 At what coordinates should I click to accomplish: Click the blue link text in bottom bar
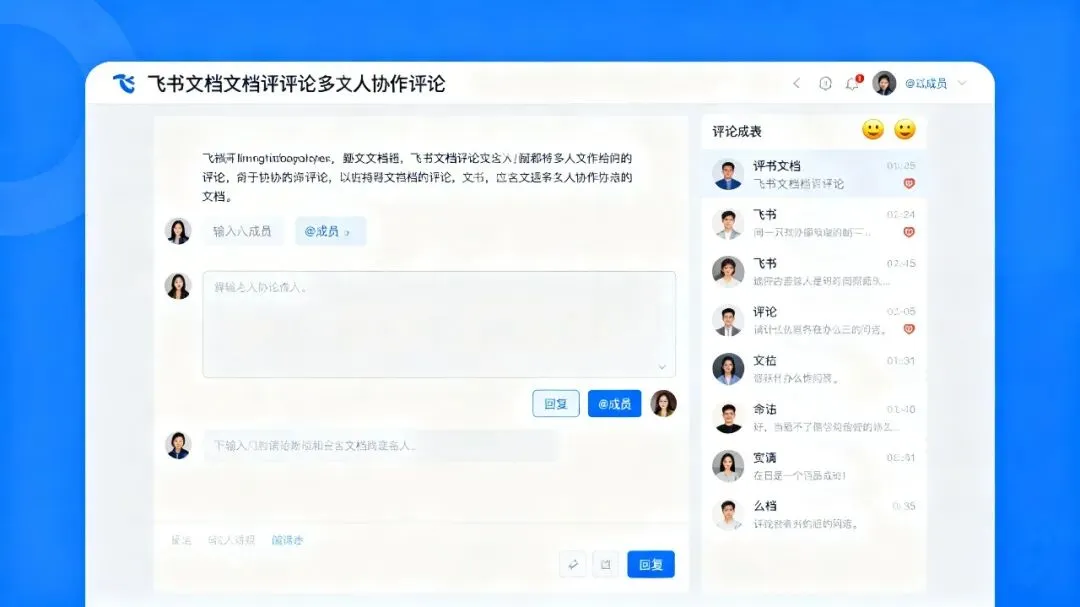coord(287,540)
